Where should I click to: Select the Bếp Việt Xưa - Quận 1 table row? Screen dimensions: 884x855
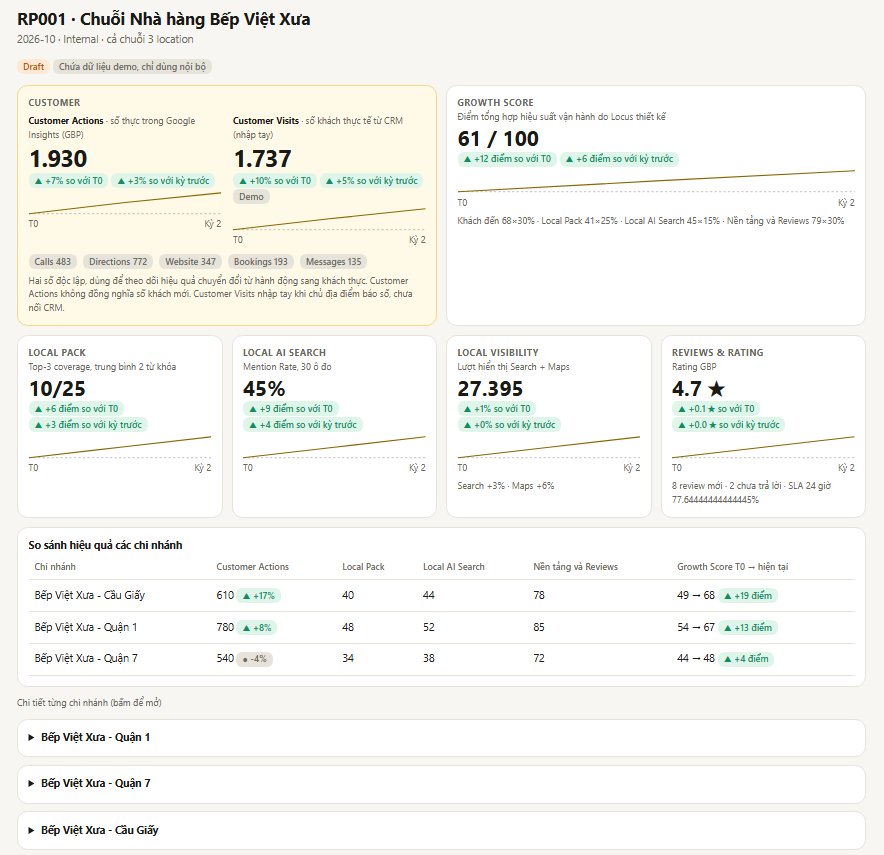(441, 627)
